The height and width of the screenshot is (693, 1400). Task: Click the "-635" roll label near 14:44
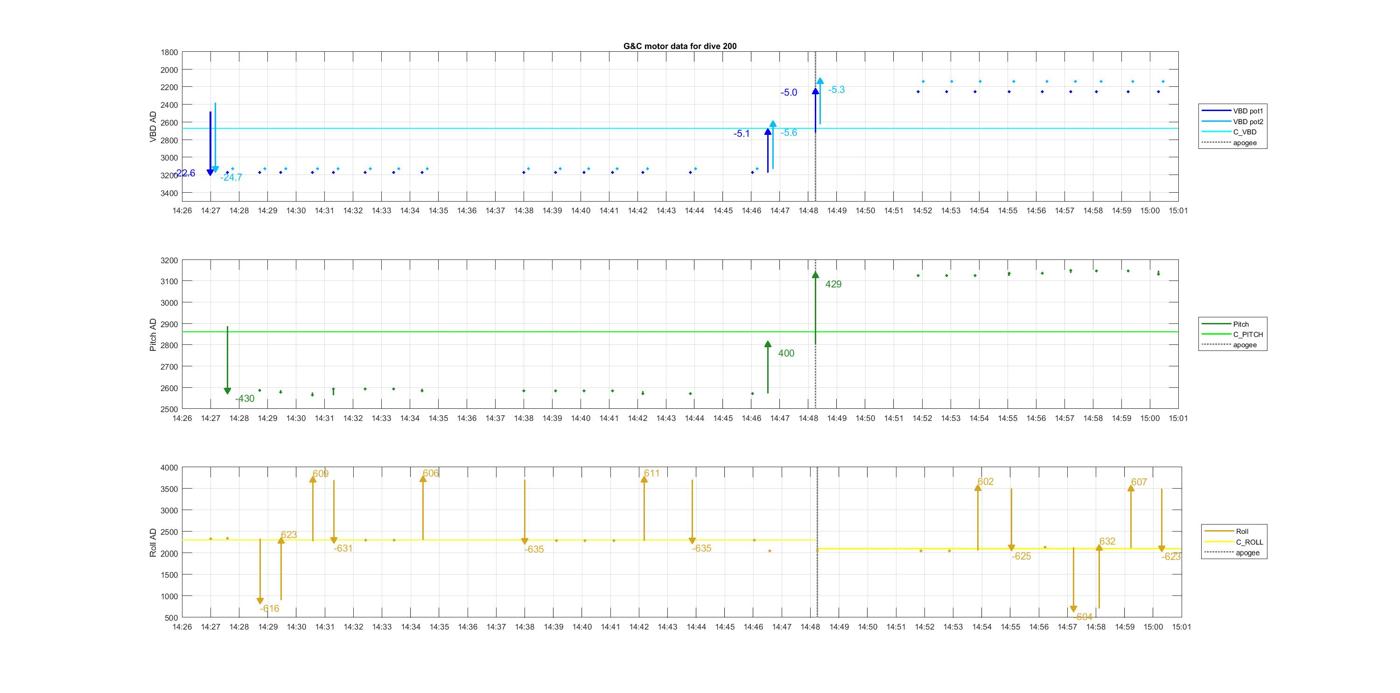point(702,548)
